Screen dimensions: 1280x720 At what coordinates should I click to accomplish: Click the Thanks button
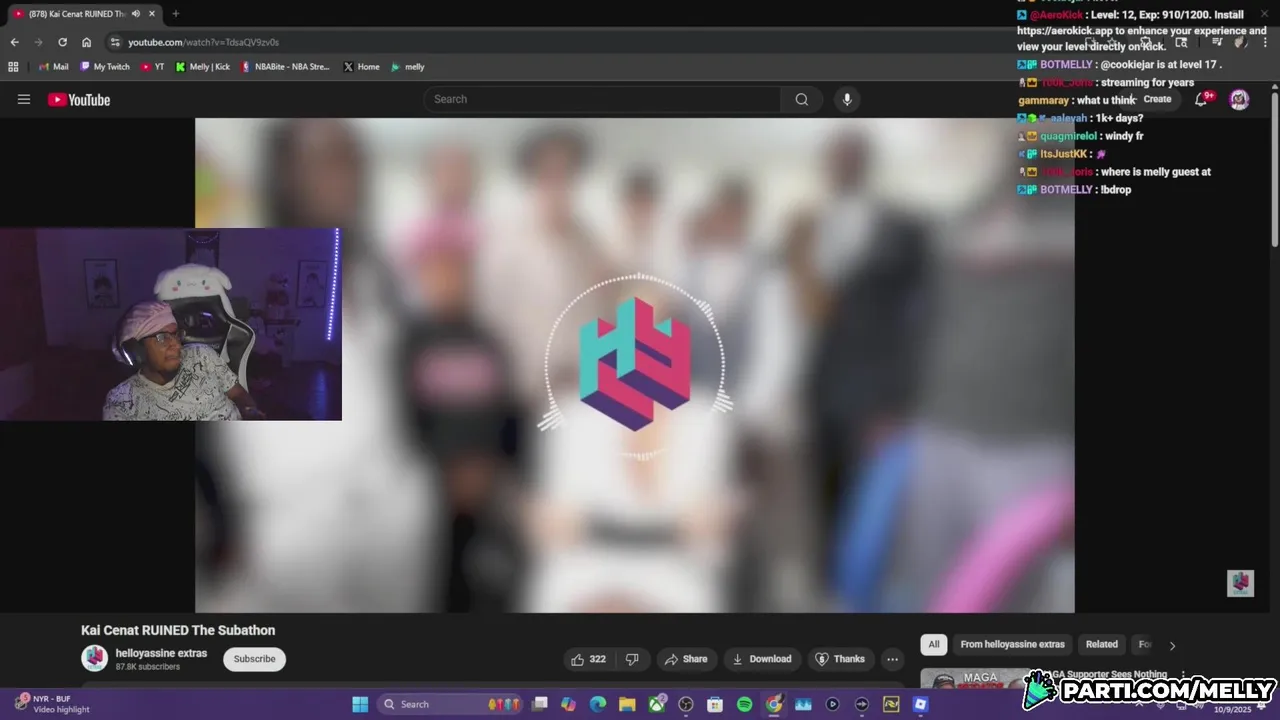coord(840,659)
